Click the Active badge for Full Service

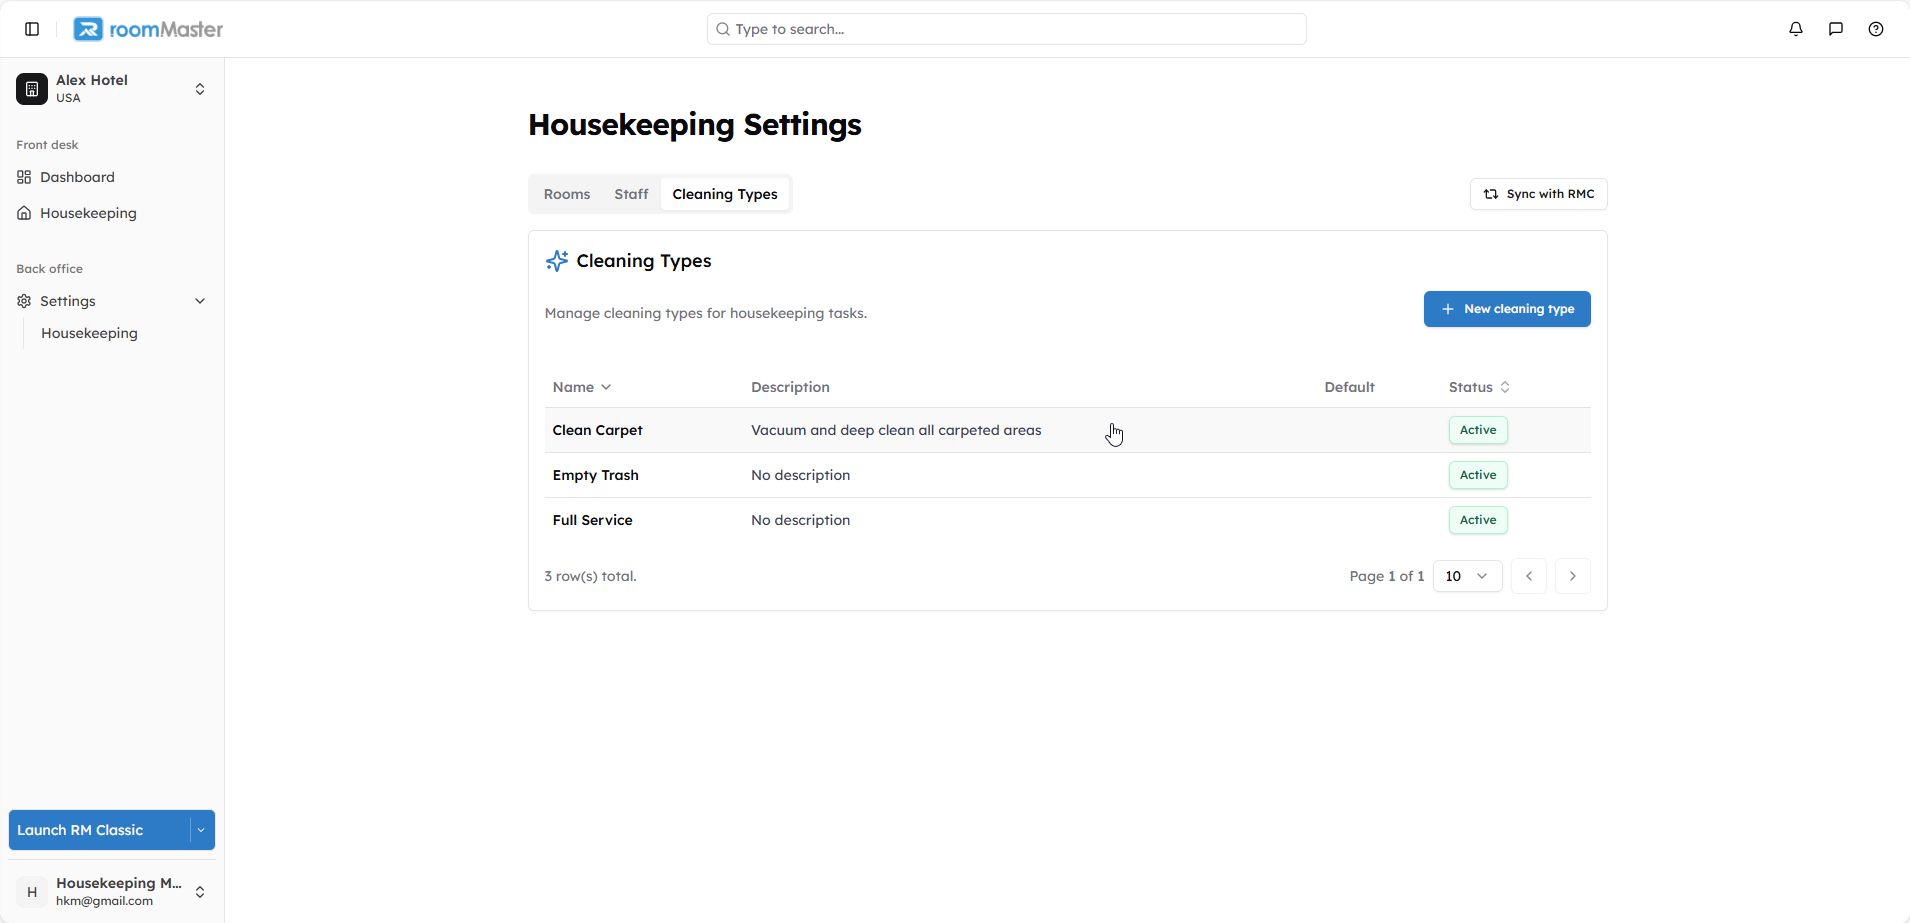pyautogui.click(x=1478, y=520)
